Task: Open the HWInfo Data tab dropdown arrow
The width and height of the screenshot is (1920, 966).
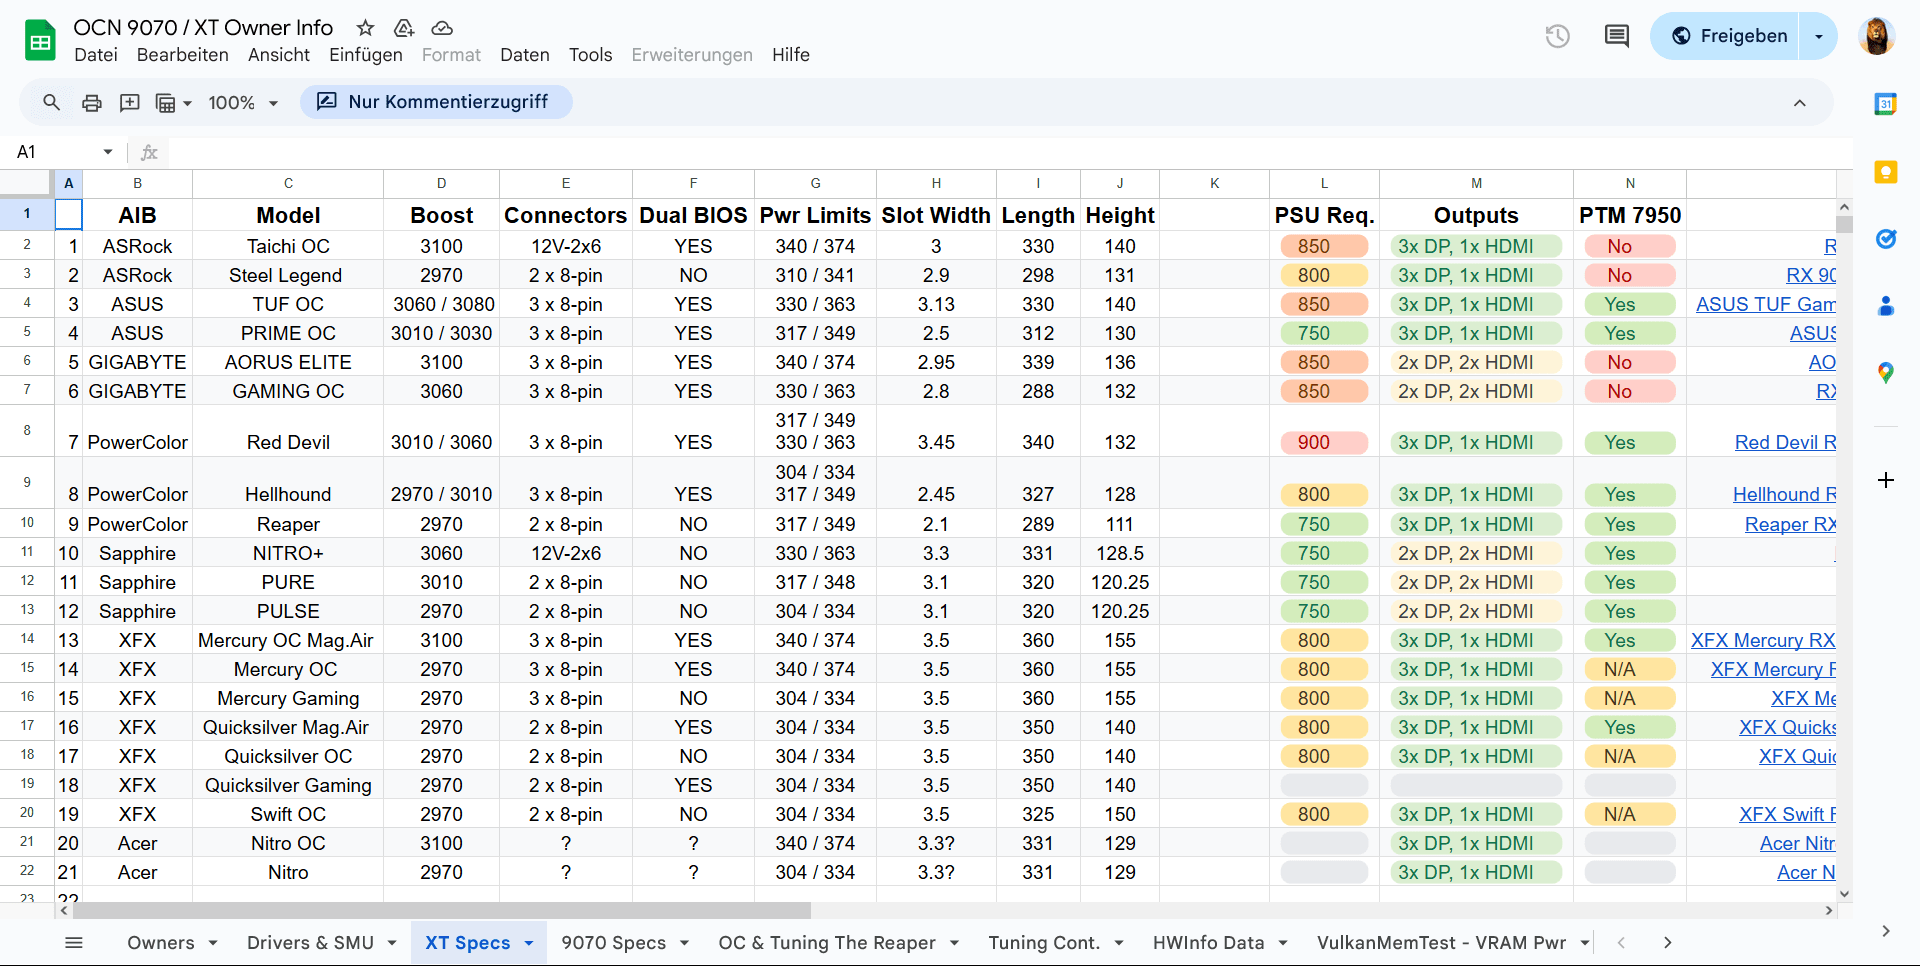Action: pos(1283,943)
